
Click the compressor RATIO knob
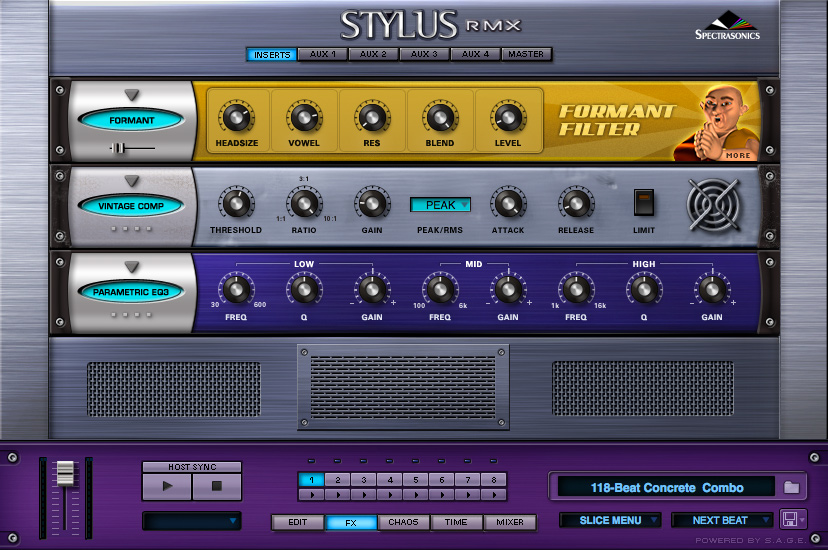pos(304,203)
